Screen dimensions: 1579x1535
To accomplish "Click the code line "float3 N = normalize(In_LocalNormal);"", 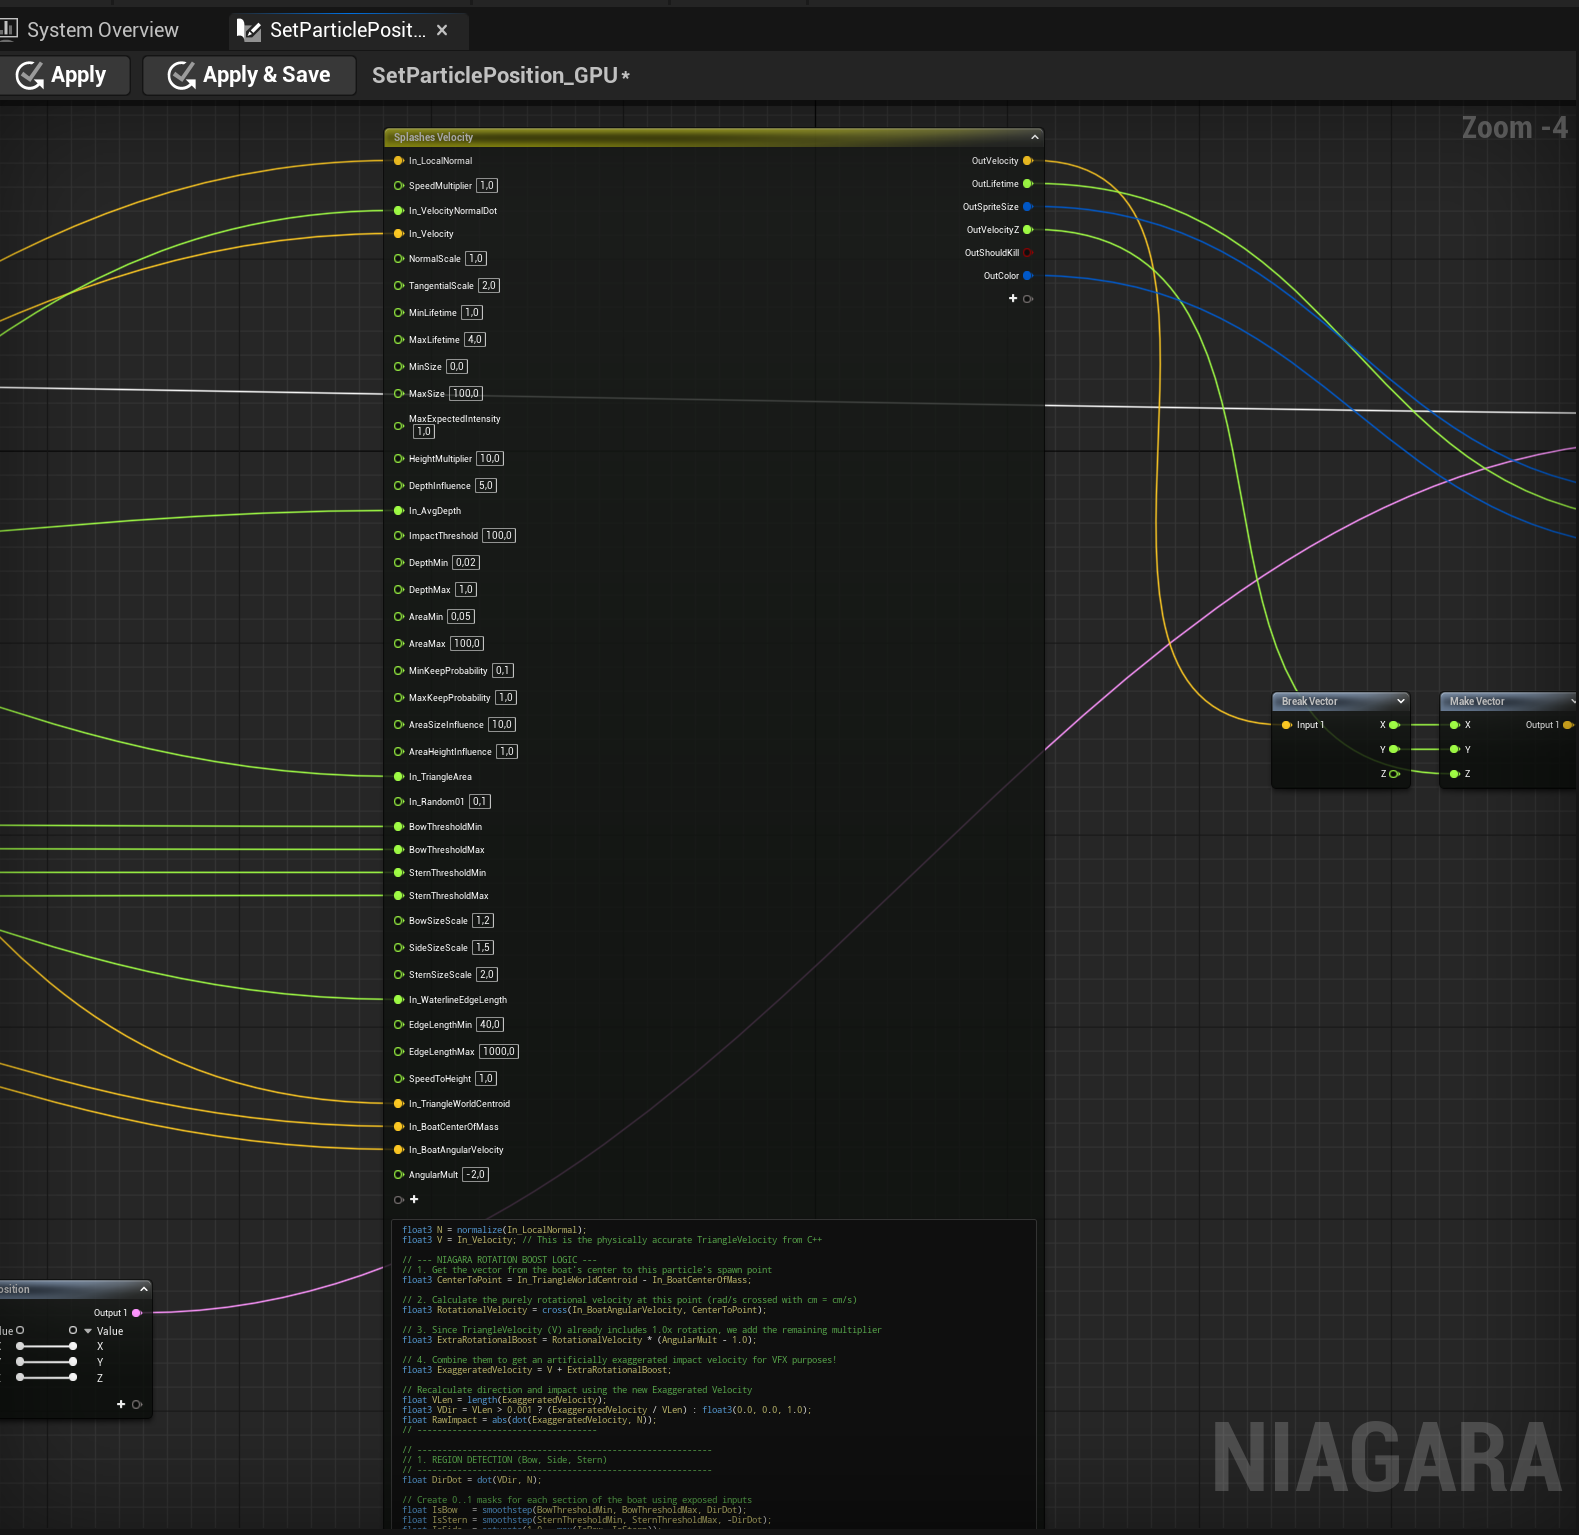I will pyautogui.click(x=495, y=1230).
